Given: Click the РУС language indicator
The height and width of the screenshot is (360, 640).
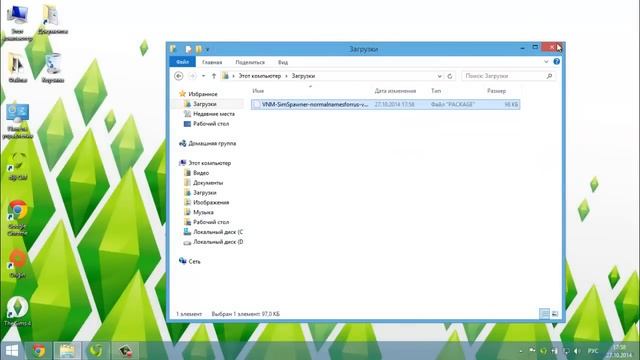Looking at the screenshot, I should point(592,351).
